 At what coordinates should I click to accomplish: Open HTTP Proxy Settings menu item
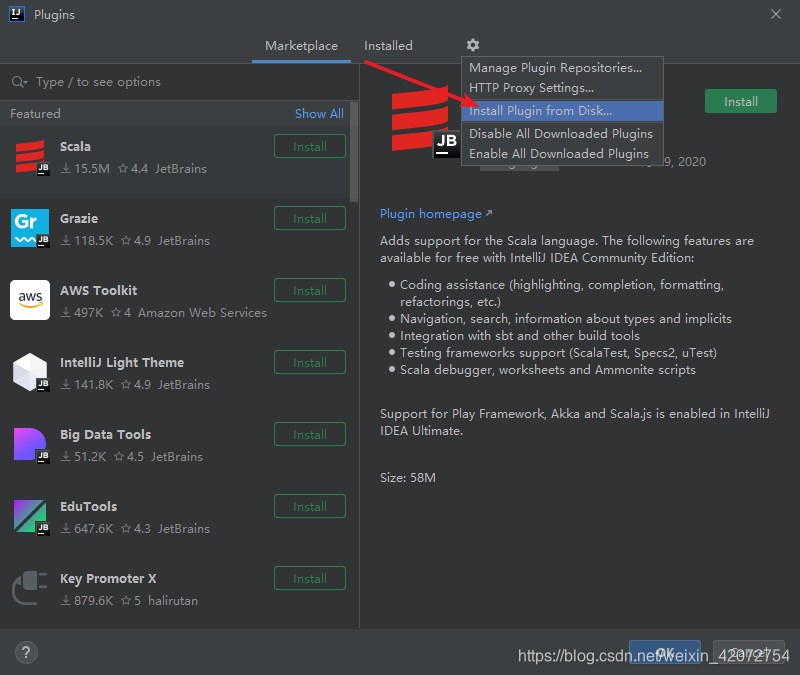[x=562, y=88]
